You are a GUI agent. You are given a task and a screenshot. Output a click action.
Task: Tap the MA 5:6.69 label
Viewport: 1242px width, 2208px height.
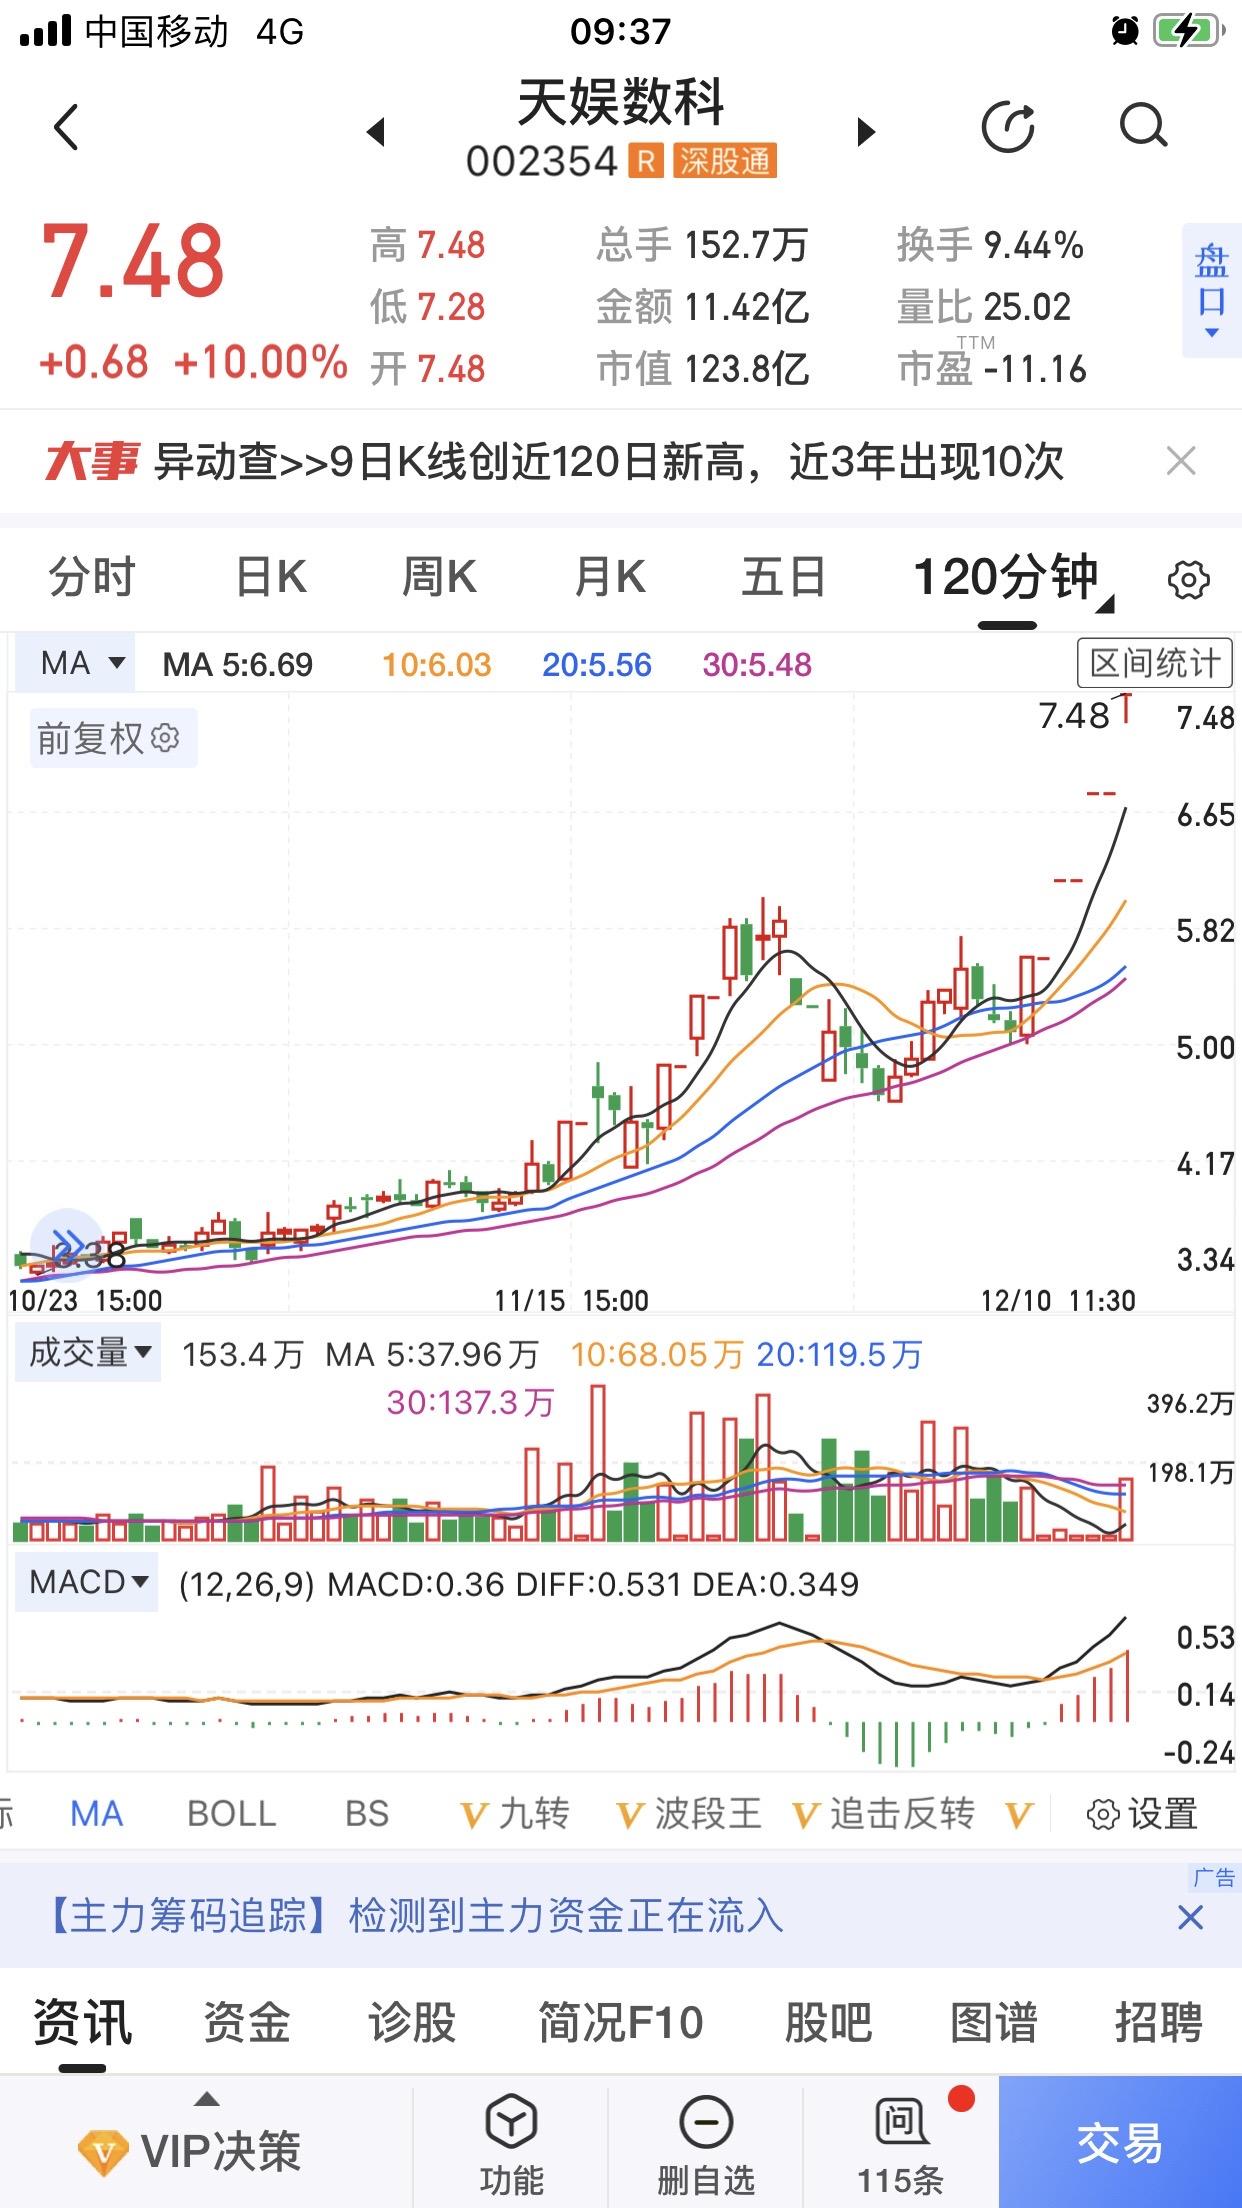click(238, 665)
